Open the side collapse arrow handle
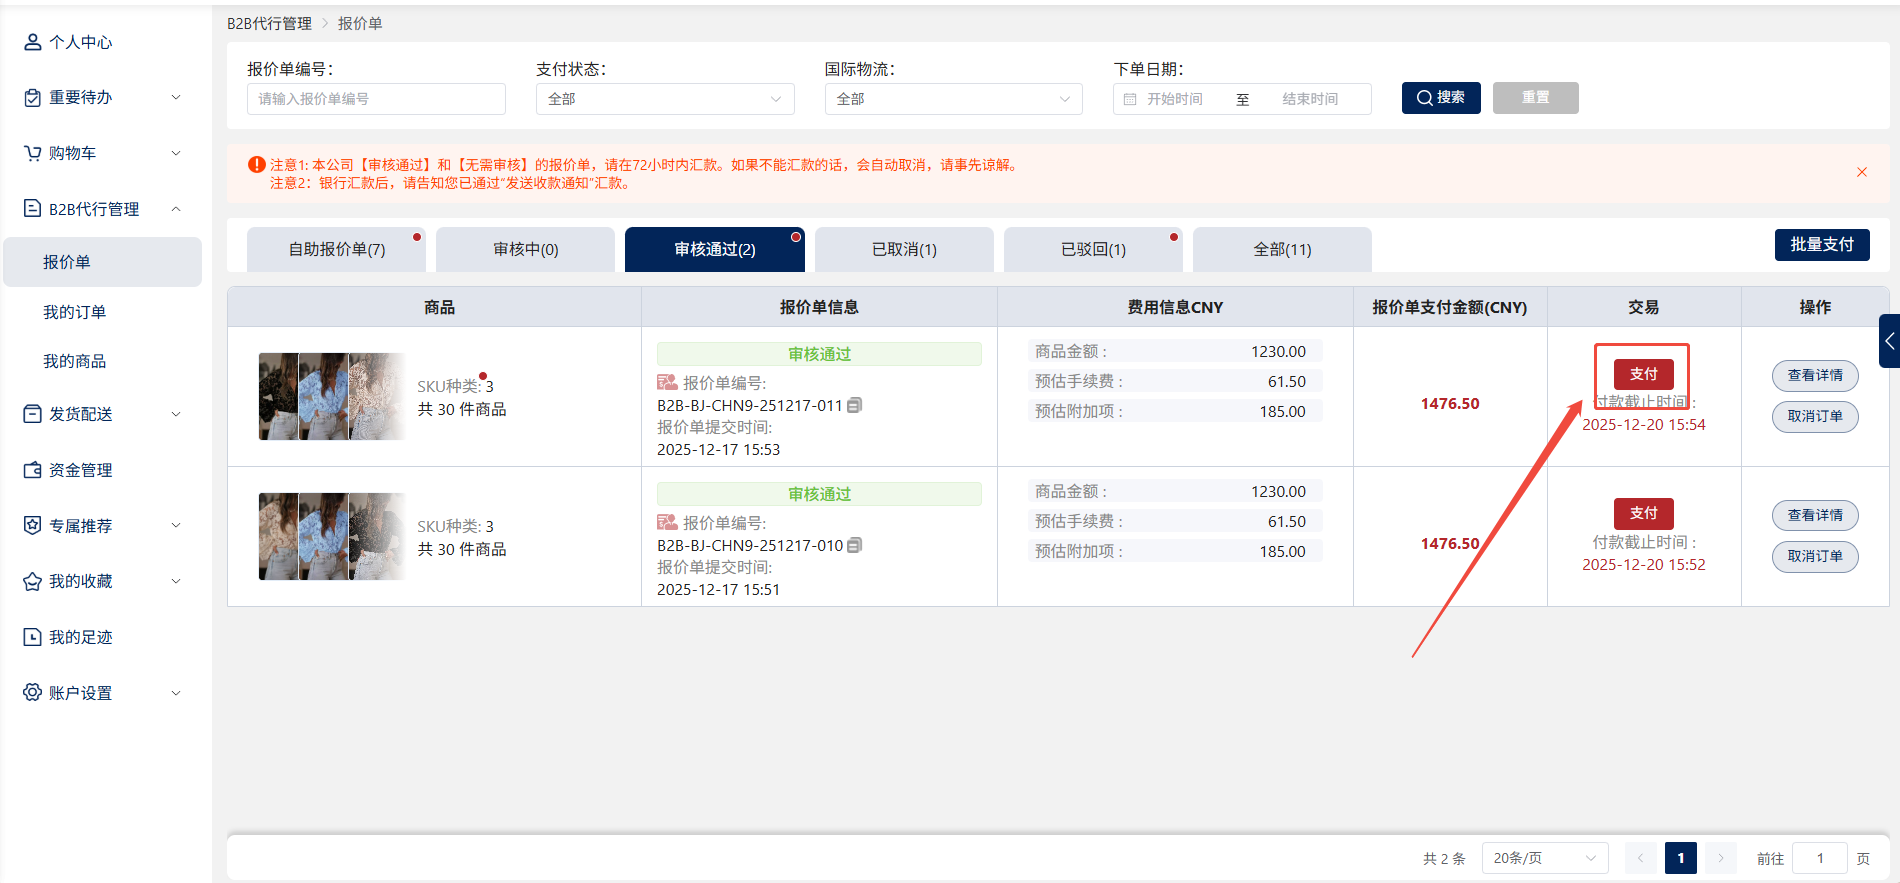The width and height of the screenshot is (1900, 883). click(x=1889, y=341)
